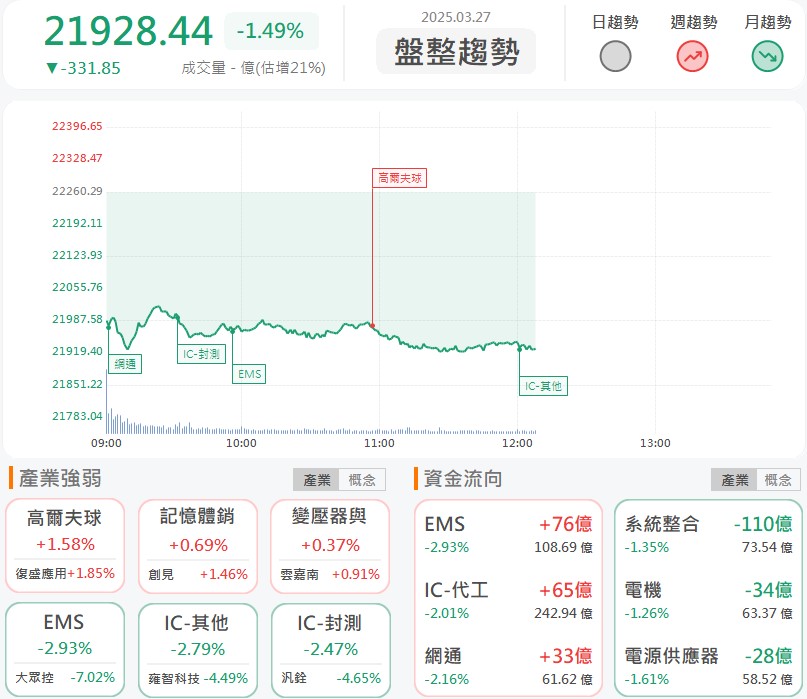Open the 記憶體銷 industry card
Image resolution: width=807 pixels, height=699 pixels.
pyautogui.click(x=197, y=545)
